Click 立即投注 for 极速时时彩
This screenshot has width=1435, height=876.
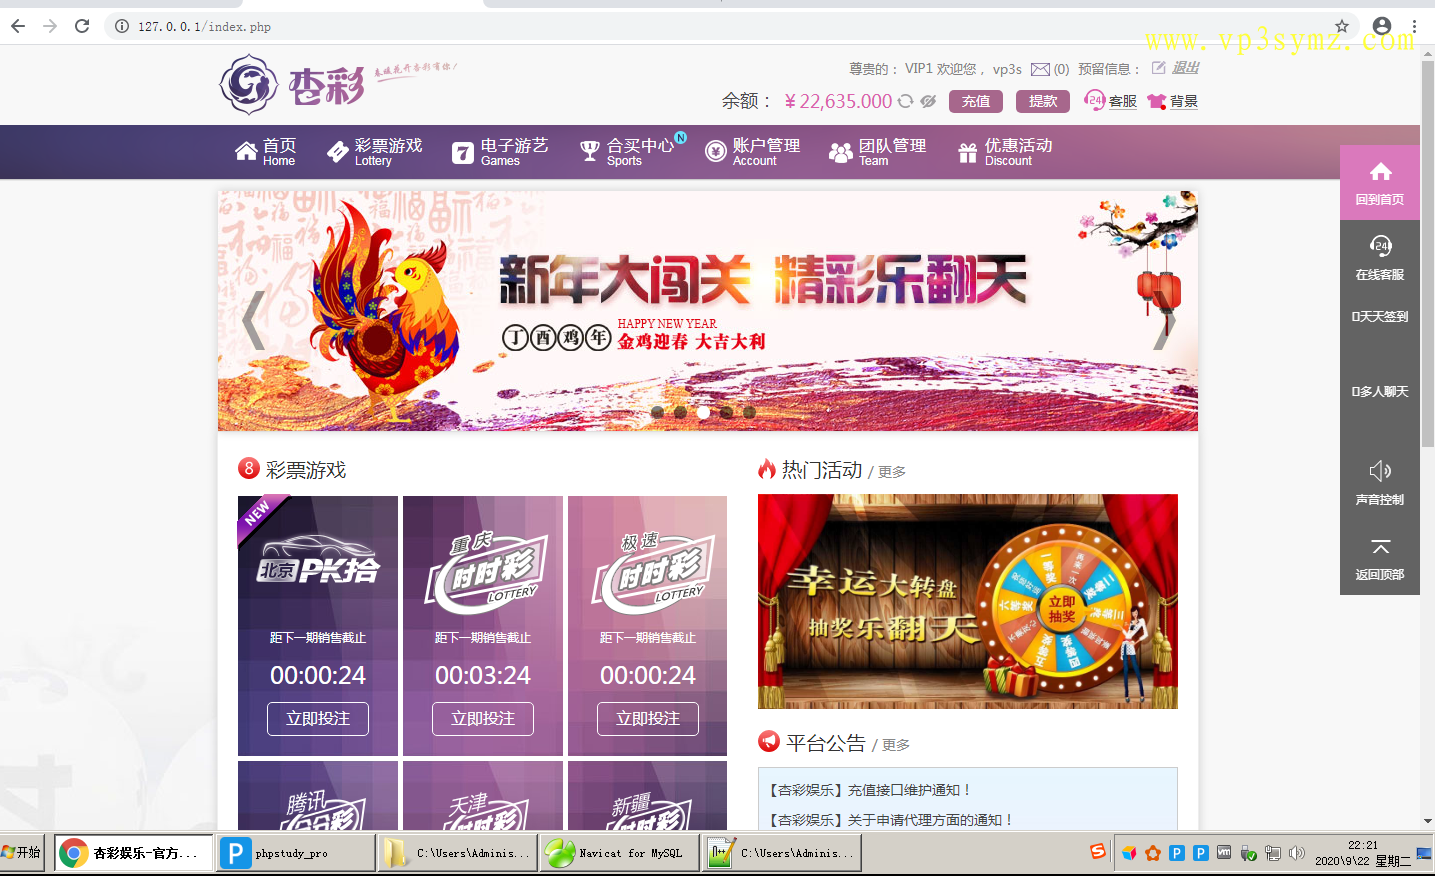pos(648,719)
